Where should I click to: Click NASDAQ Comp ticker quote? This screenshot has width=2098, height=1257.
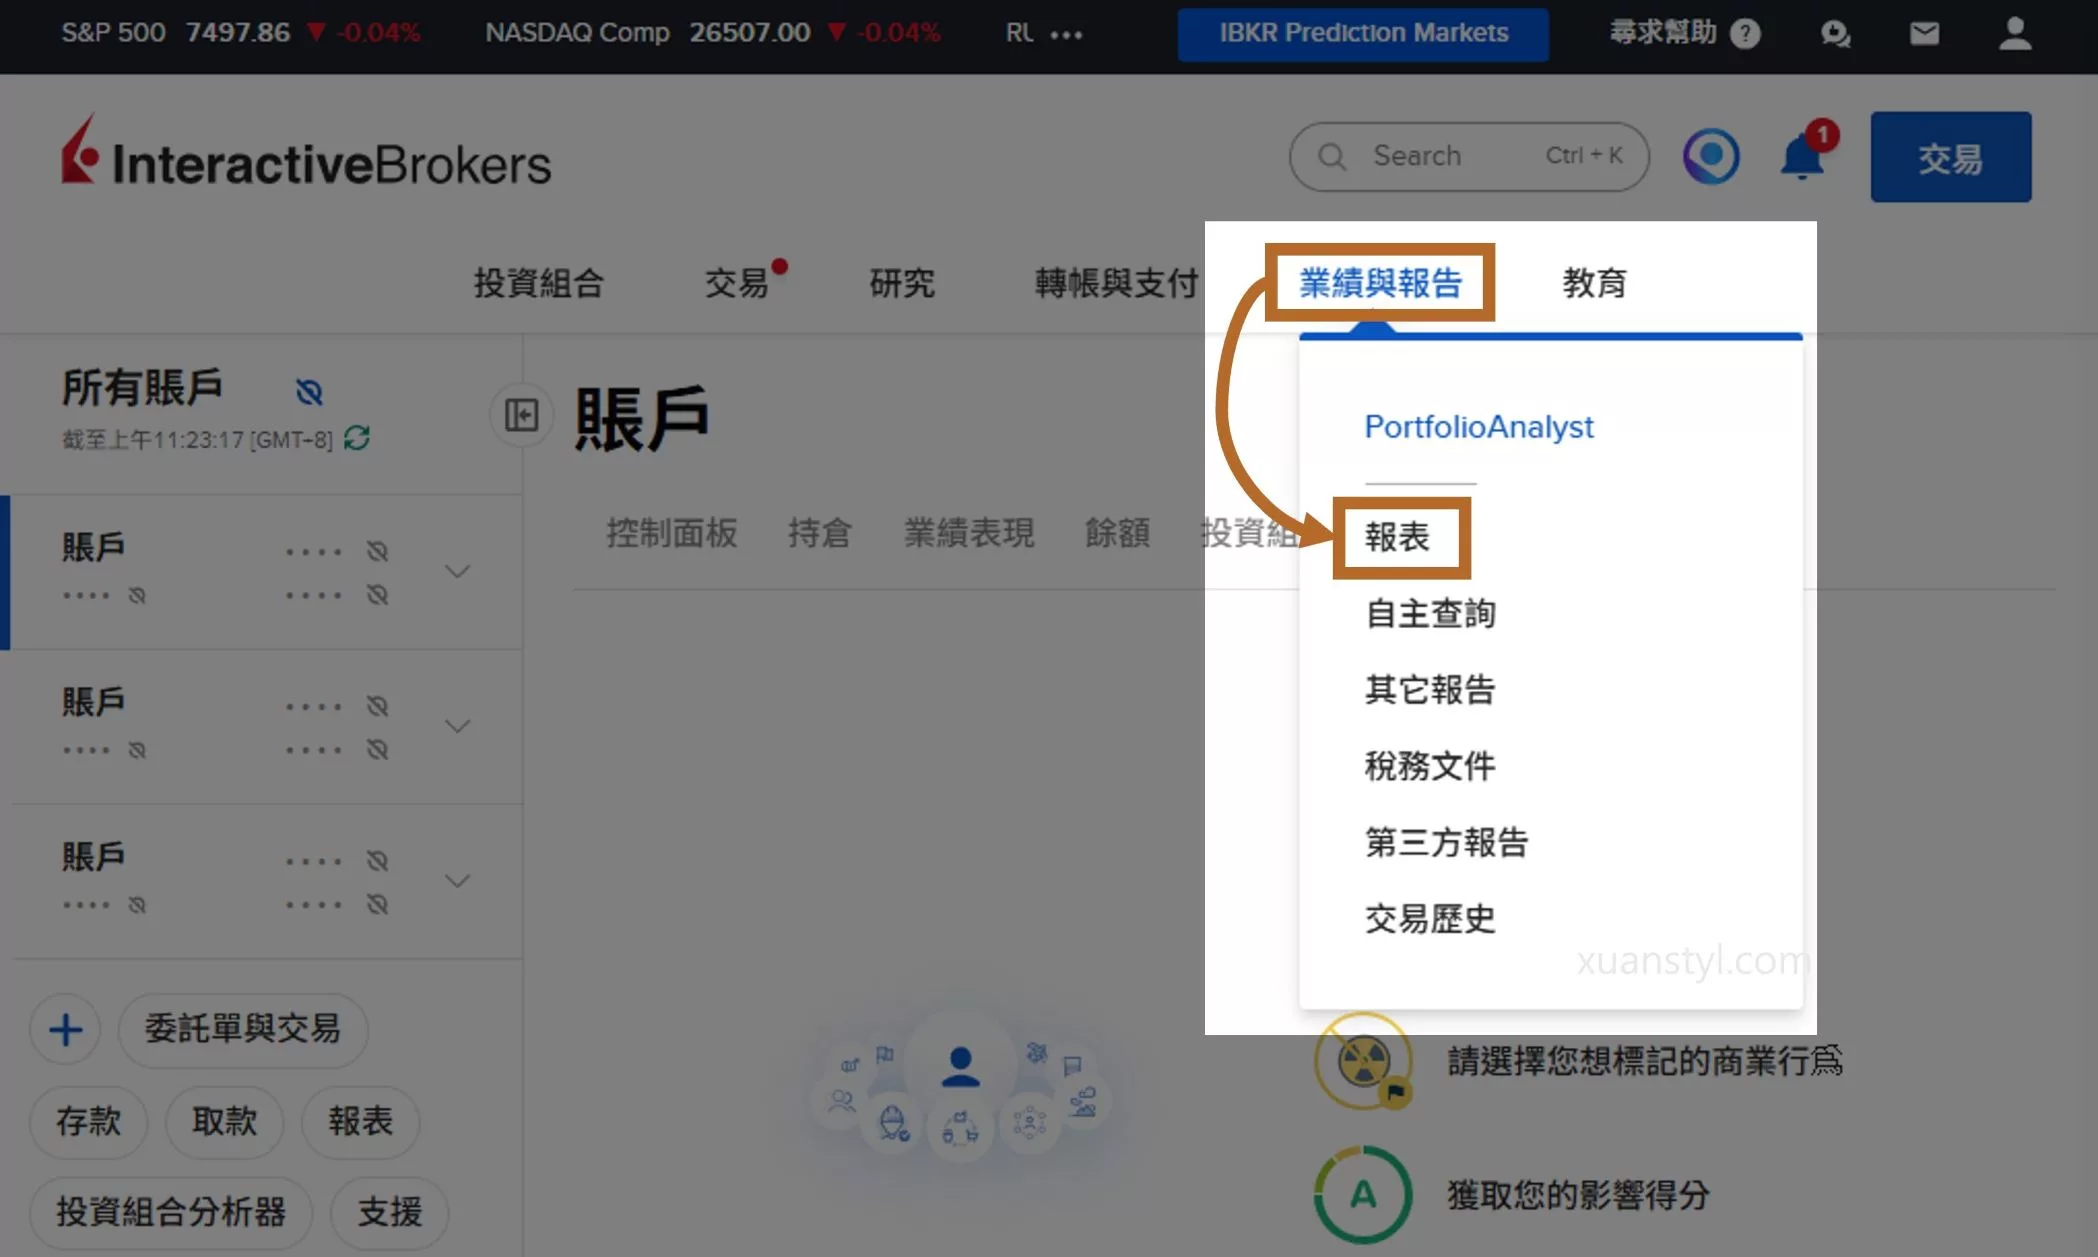(712, 33)
